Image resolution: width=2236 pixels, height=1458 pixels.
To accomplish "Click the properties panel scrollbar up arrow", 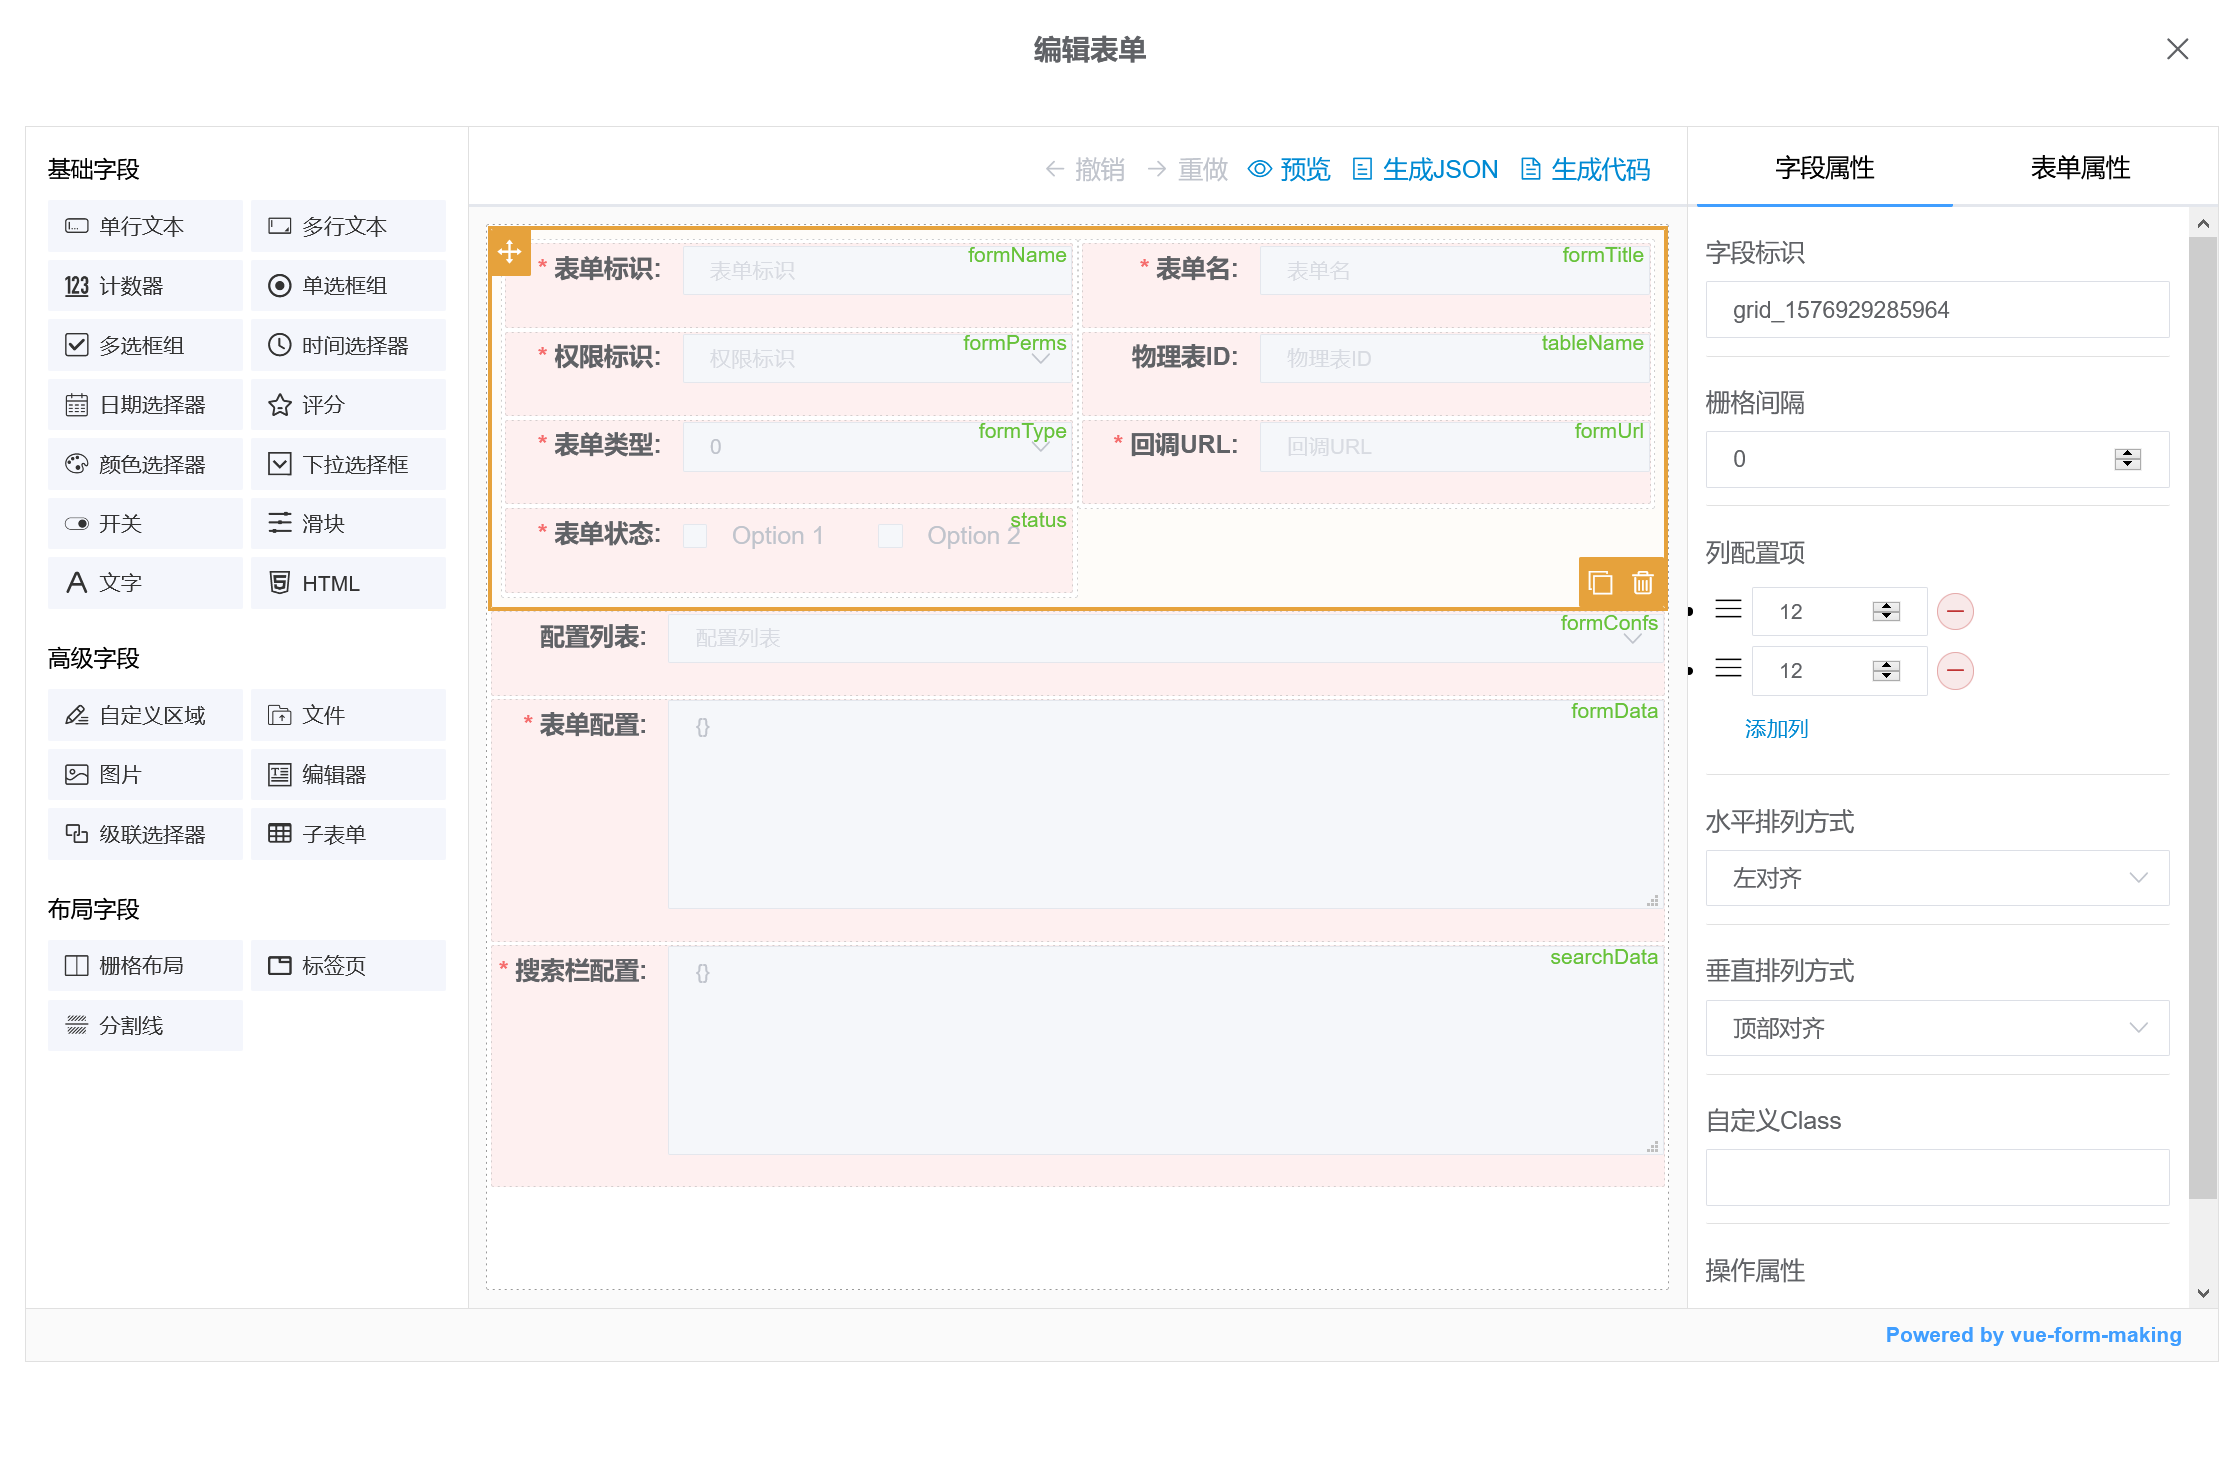I will (x=2203, y=224).
